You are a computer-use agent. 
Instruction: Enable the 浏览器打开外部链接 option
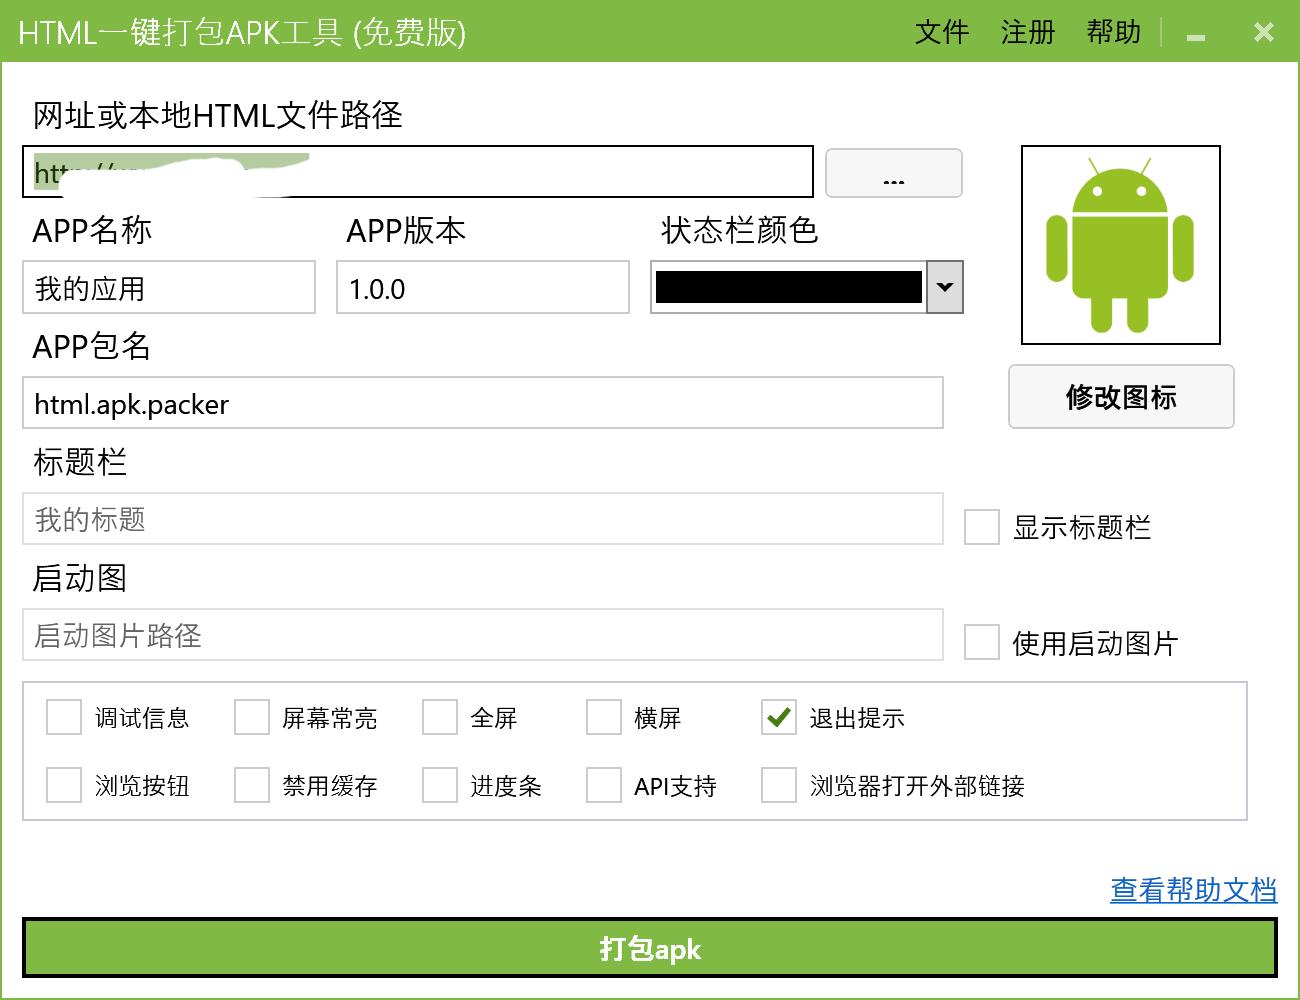(778, 786)
